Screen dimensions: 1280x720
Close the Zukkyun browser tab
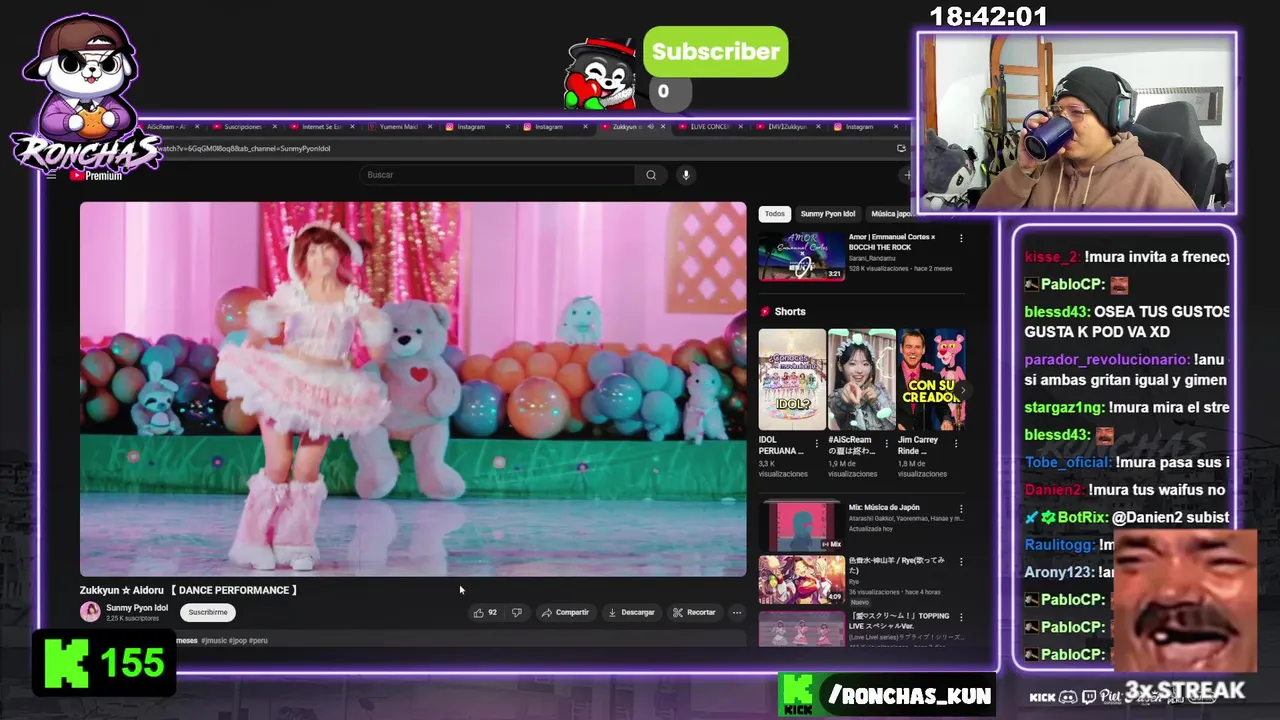663,127
